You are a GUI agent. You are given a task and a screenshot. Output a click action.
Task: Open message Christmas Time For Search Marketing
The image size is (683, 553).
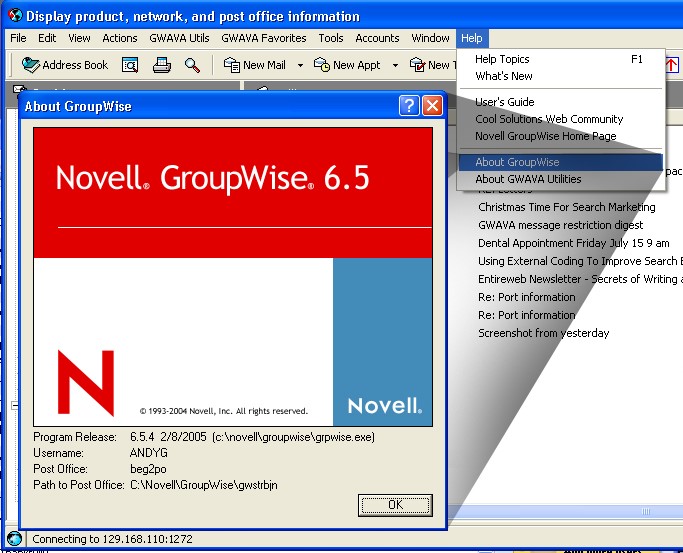566,207
